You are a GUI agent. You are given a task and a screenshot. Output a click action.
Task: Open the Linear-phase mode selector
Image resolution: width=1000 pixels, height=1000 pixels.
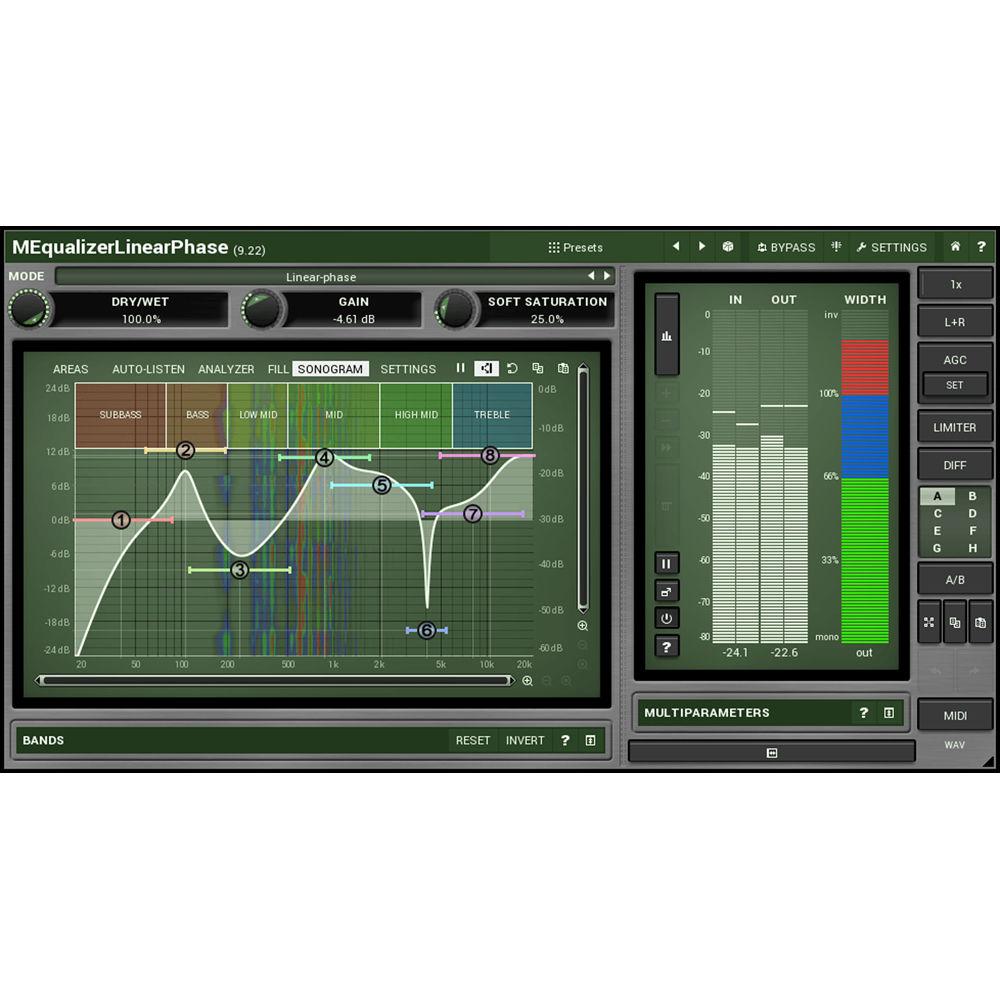(x=320, y=277)
